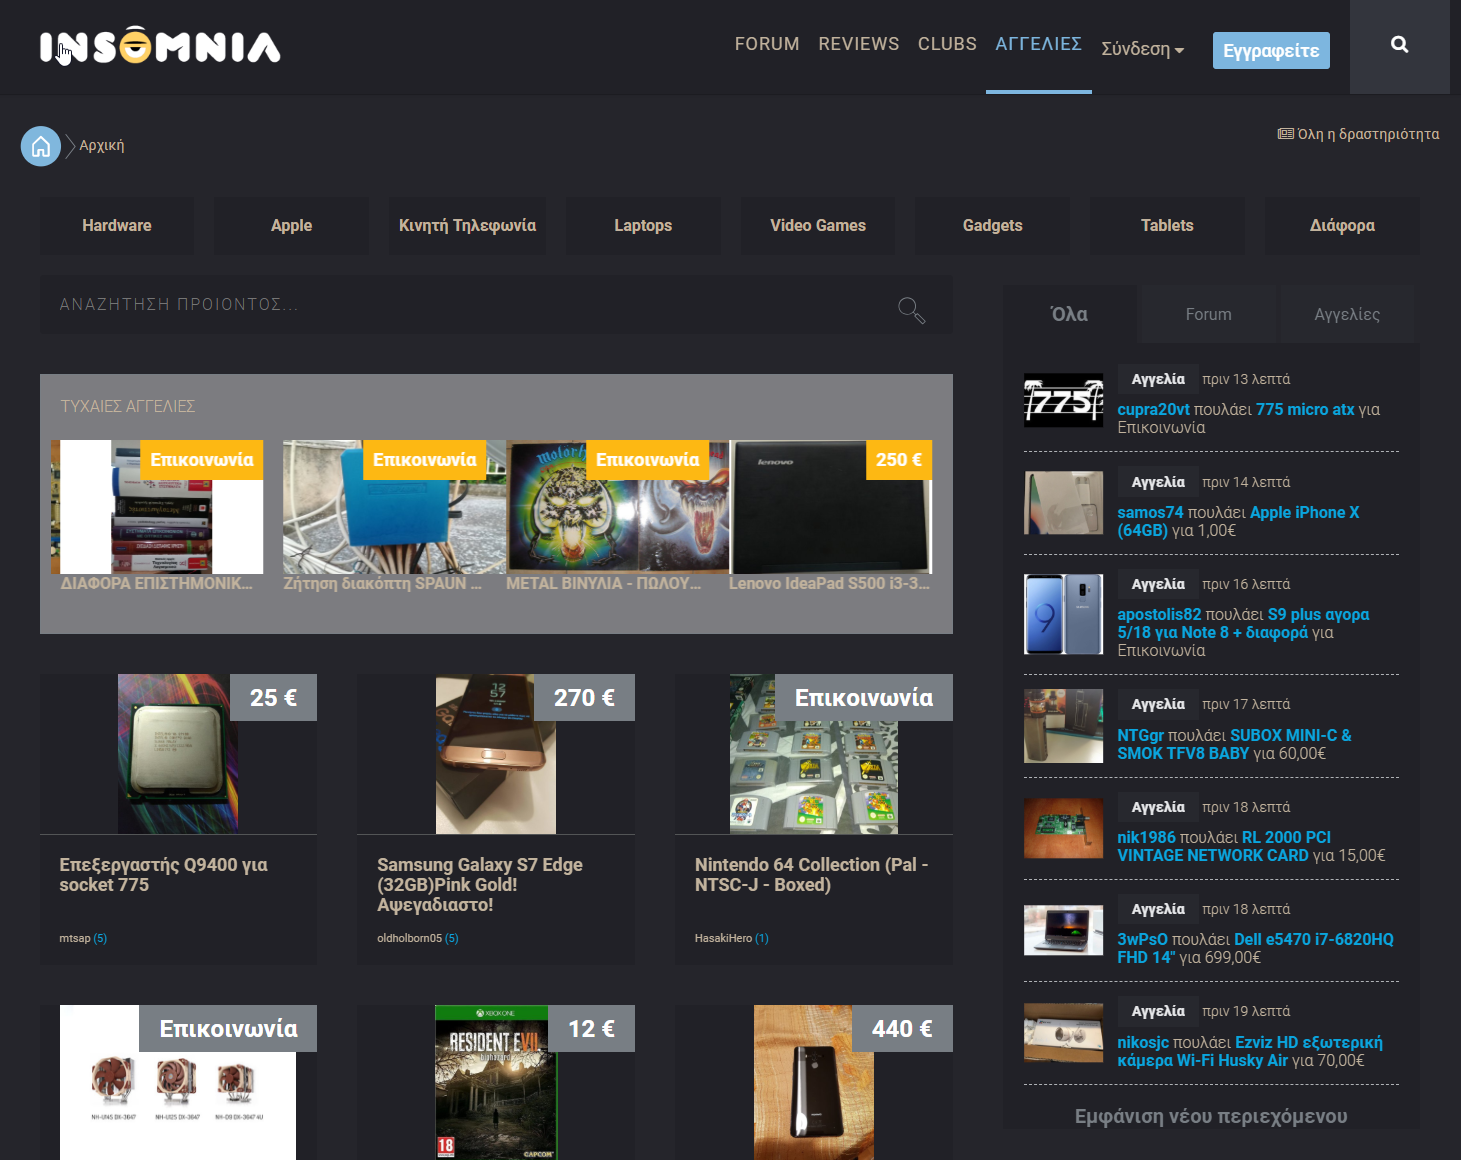1461x1160 pixels.
Task: Open the Hardware category
Action: (117, 226)
